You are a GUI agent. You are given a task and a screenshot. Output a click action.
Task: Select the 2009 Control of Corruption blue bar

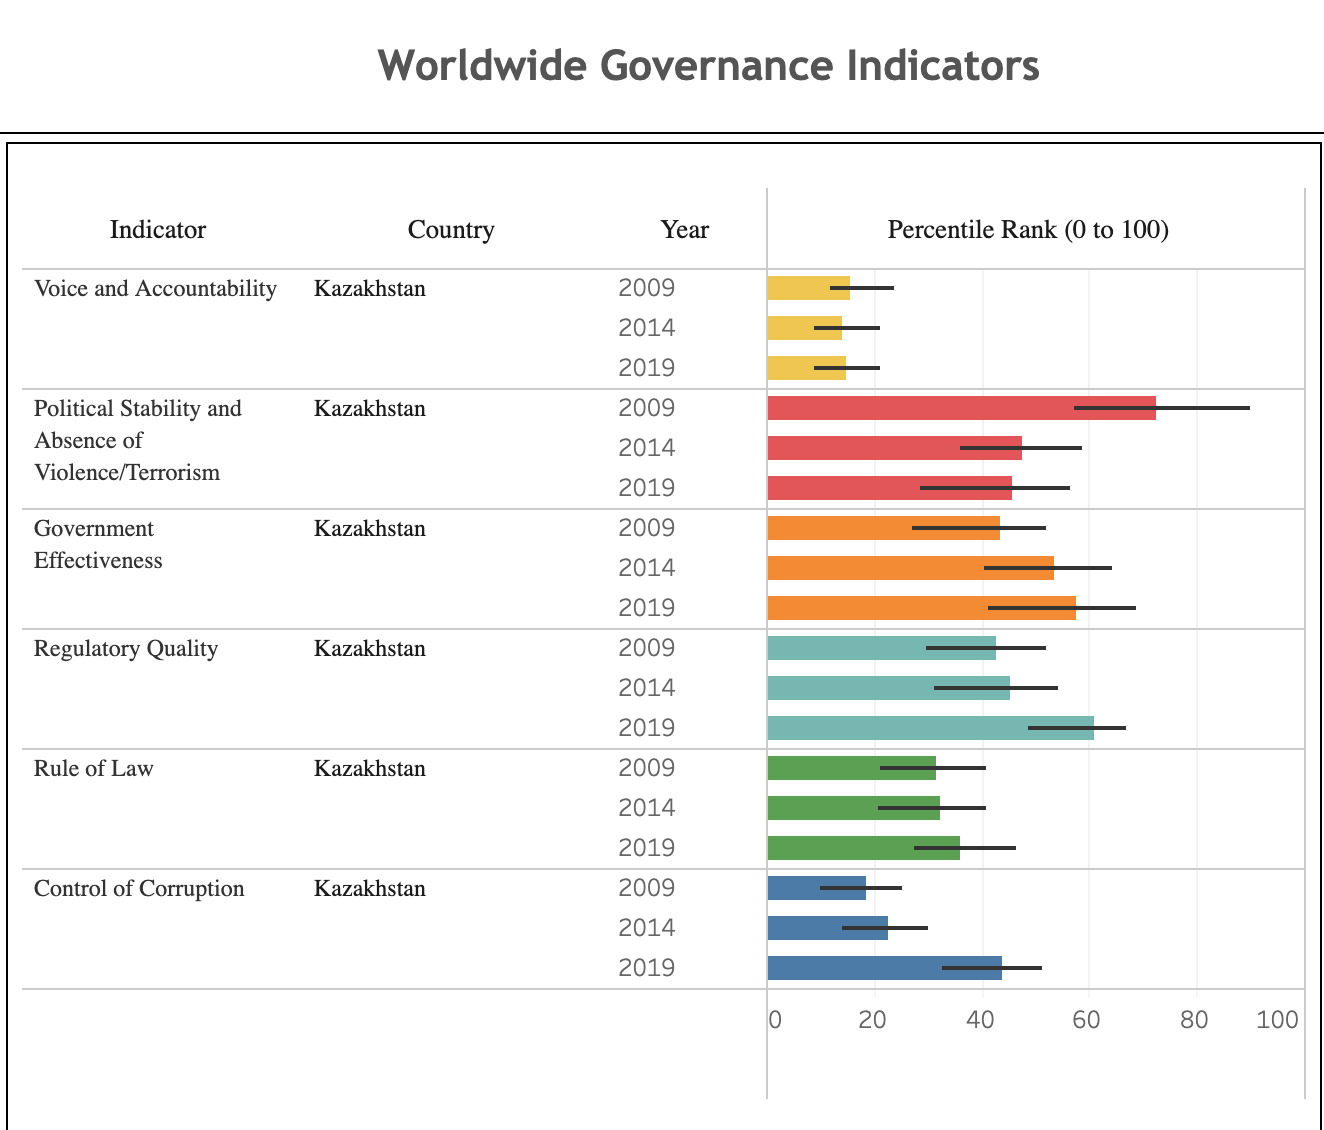point(816,888)
